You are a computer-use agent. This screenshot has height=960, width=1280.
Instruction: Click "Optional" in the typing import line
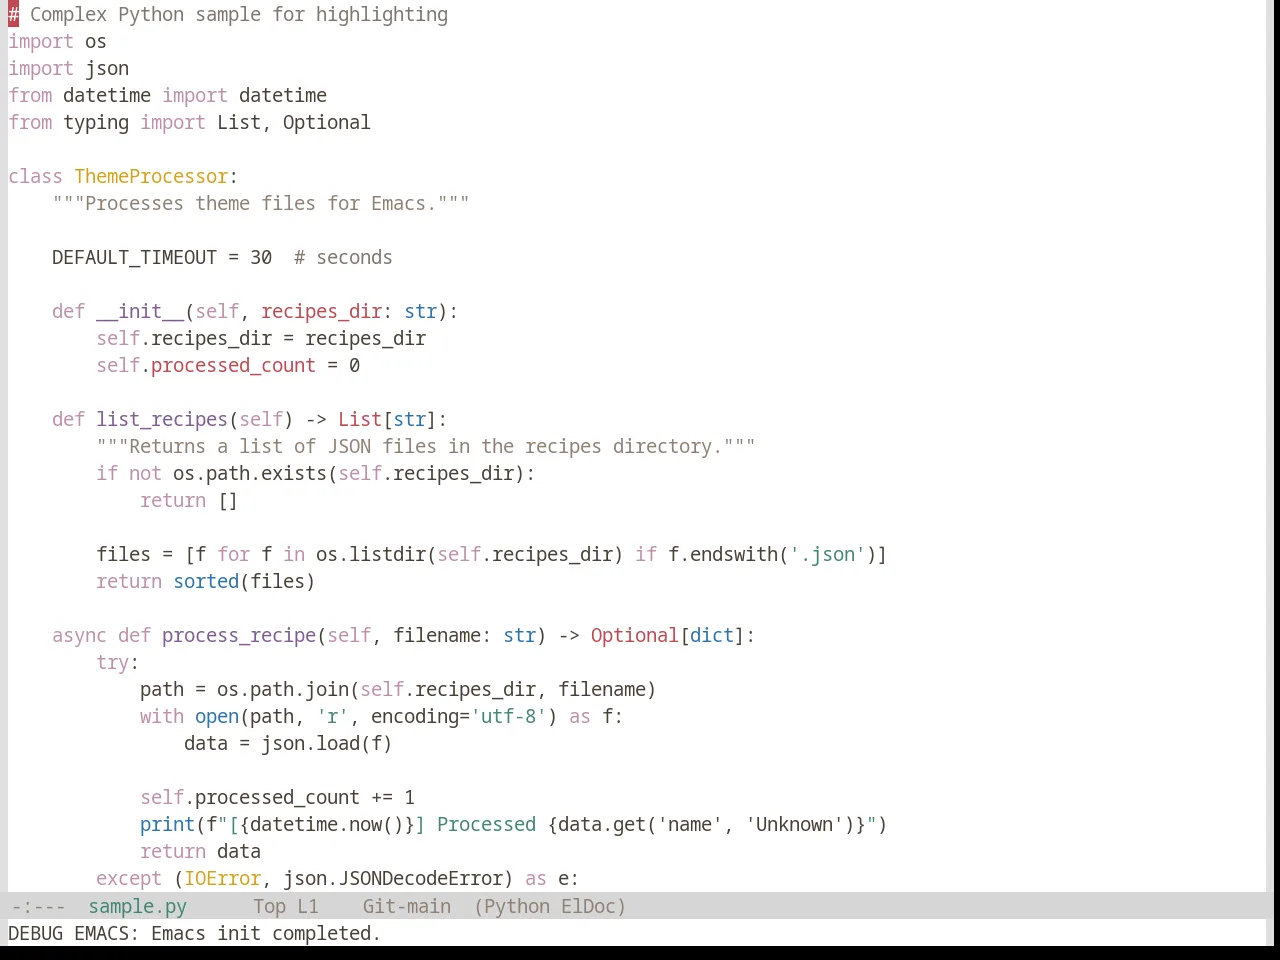tap(326, 123)
